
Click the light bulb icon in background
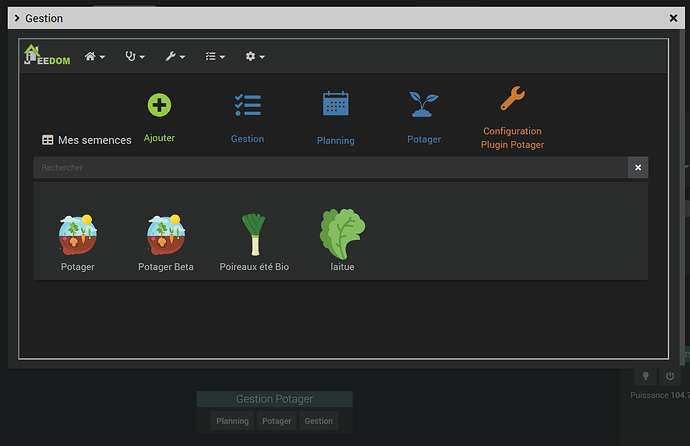(646, 376)
